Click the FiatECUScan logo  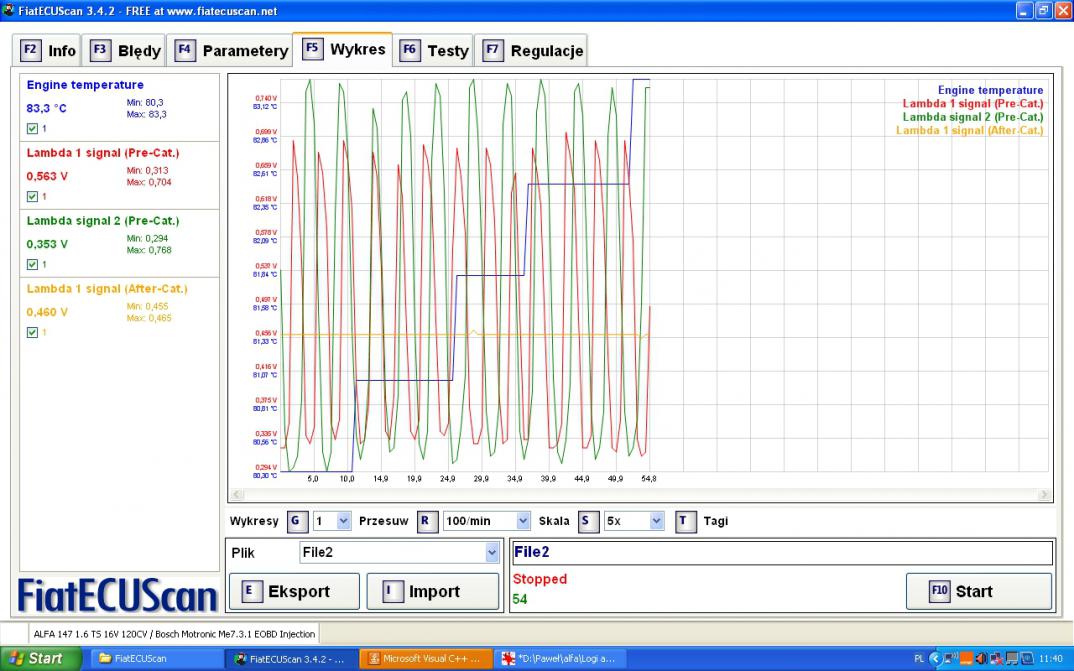pyautogui.click(x=118, y=595)
